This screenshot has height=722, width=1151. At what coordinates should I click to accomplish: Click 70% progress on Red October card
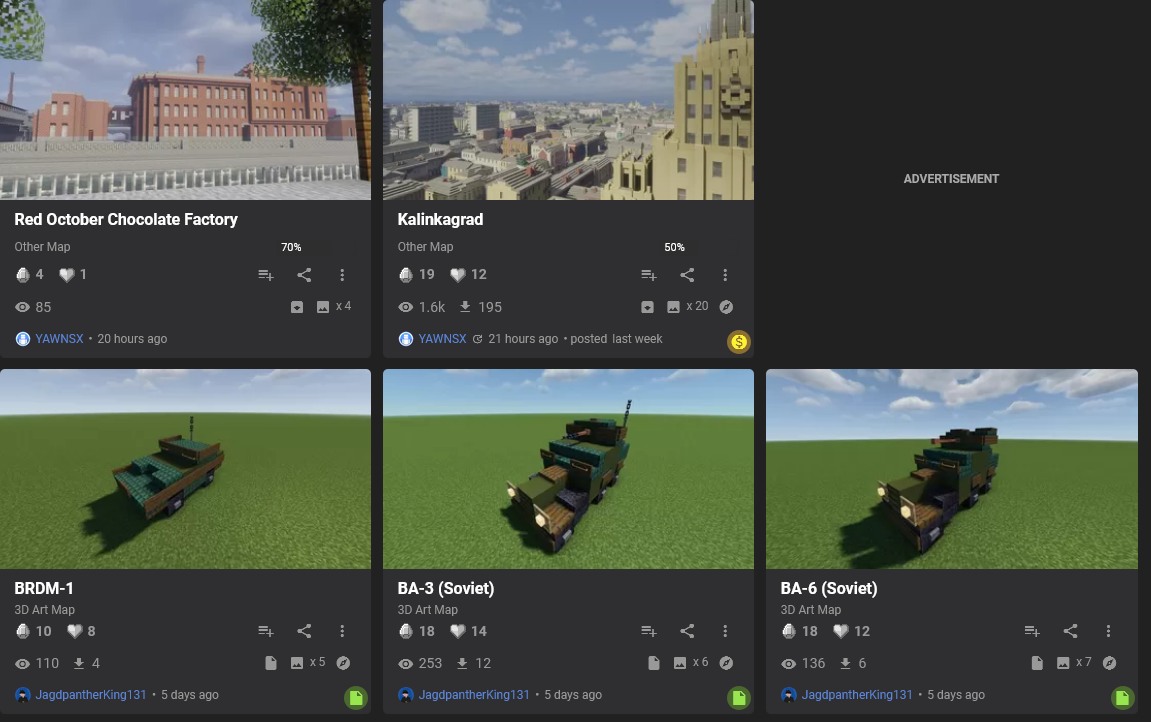pyautogui.click(x=291, y=247)
